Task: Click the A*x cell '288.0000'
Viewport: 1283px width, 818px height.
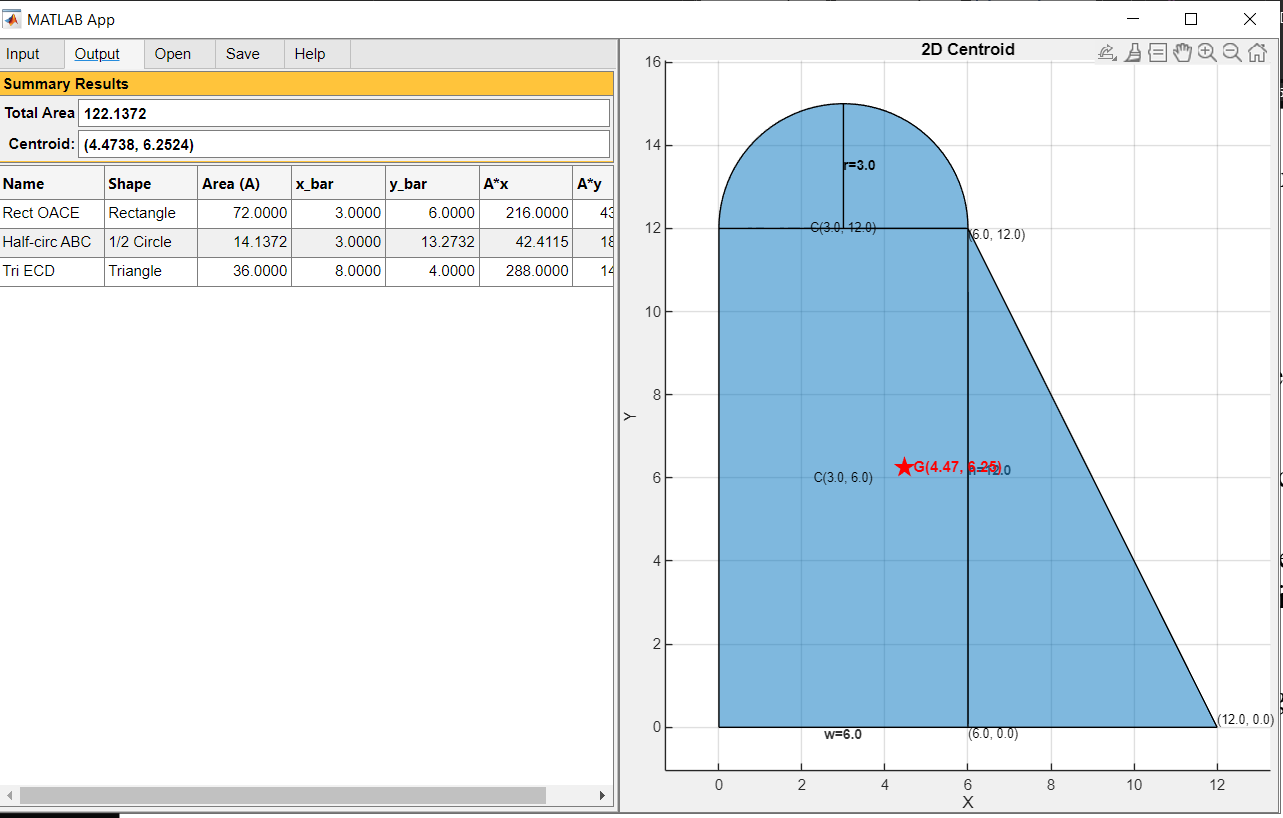Action: click(526, 271)
